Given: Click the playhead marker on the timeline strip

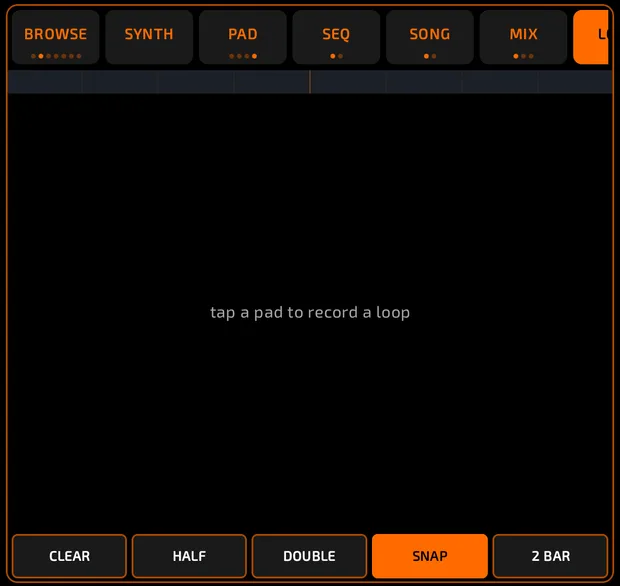Looking at the screenshot, I should [x=310, y=82].
